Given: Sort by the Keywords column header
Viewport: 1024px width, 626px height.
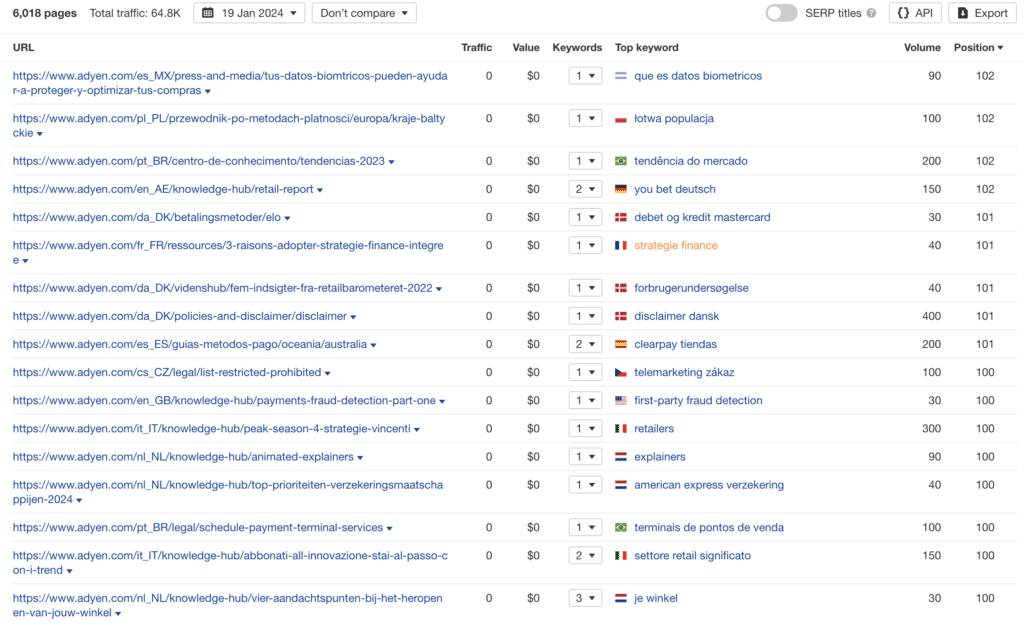Looking at the screenshot, I should pyautogui.click(x=577, y=48).
